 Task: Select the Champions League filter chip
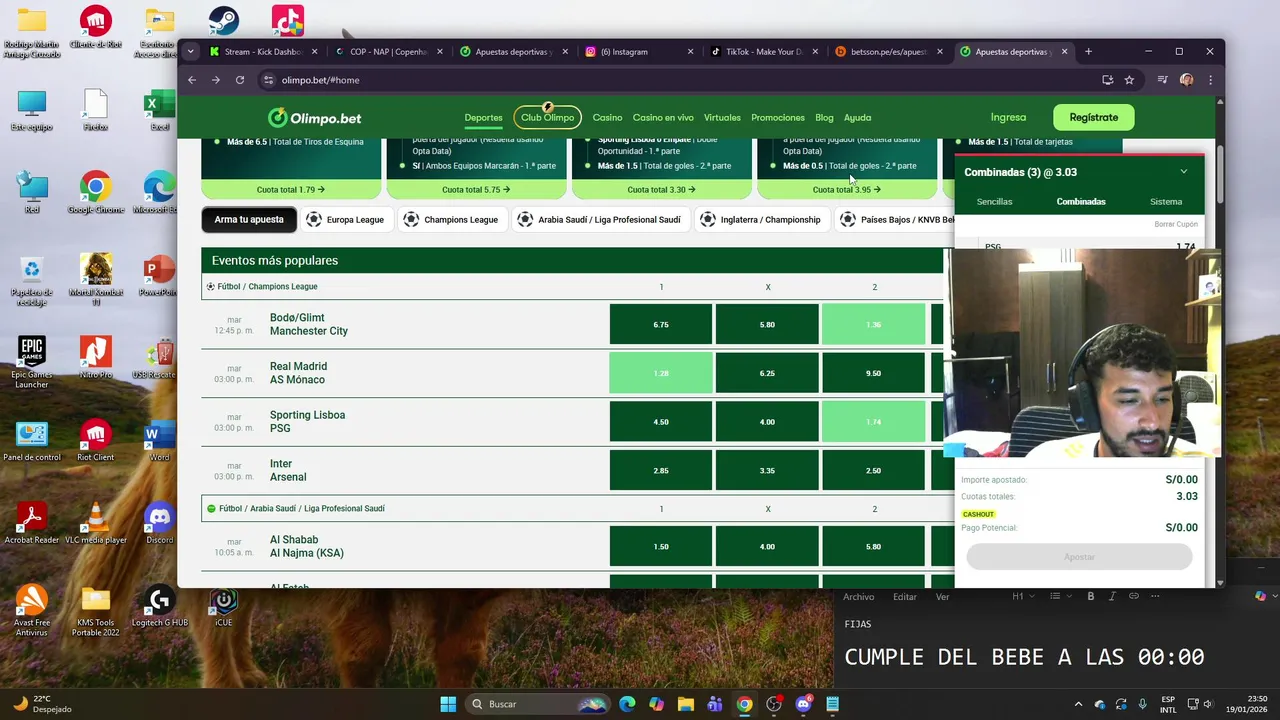(450, 220)
